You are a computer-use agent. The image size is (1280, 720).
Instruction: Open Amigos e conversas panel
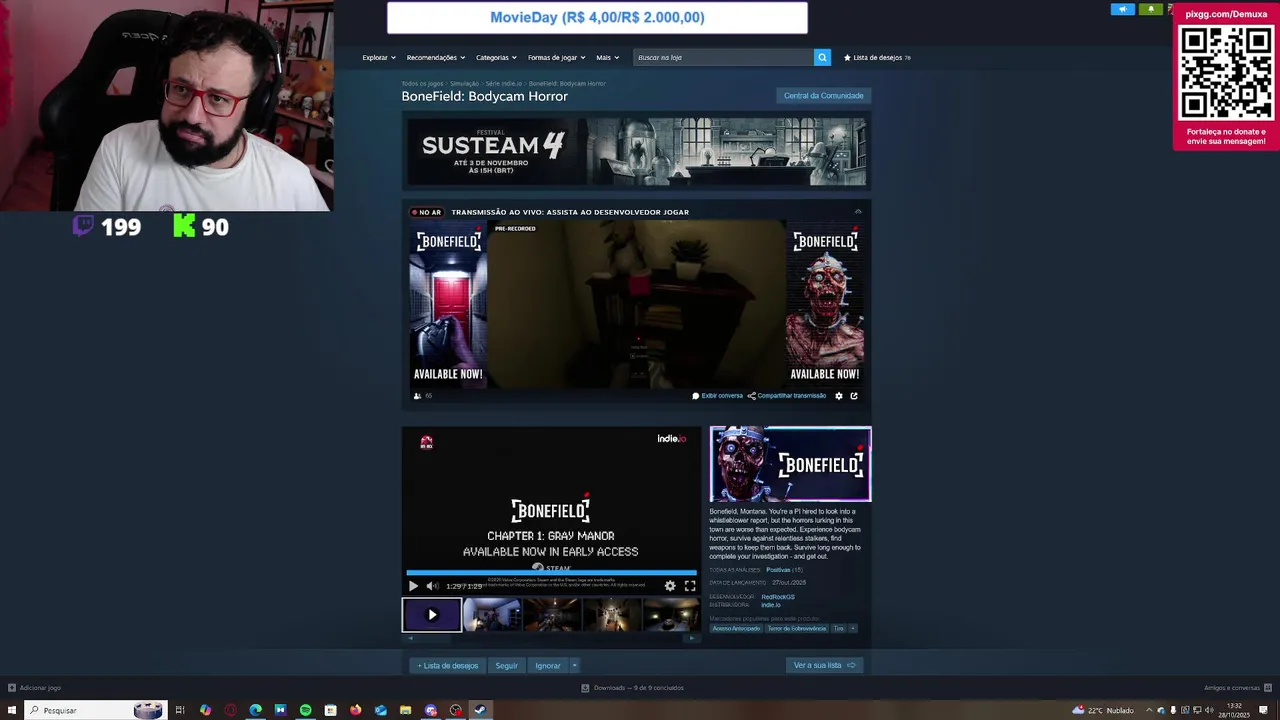click(x=1238, y=688)
